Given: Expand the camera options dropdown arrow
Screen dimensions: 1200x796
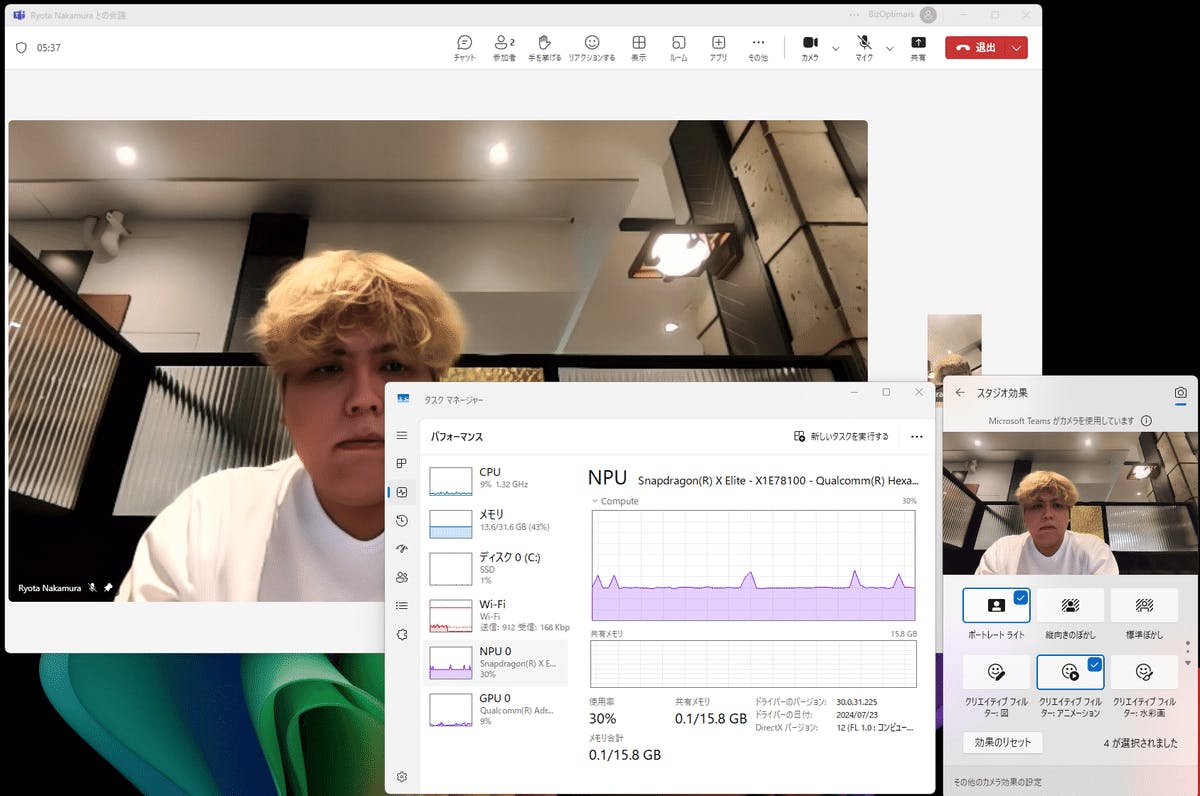Looking at the screenshot, I should (835, 48).
